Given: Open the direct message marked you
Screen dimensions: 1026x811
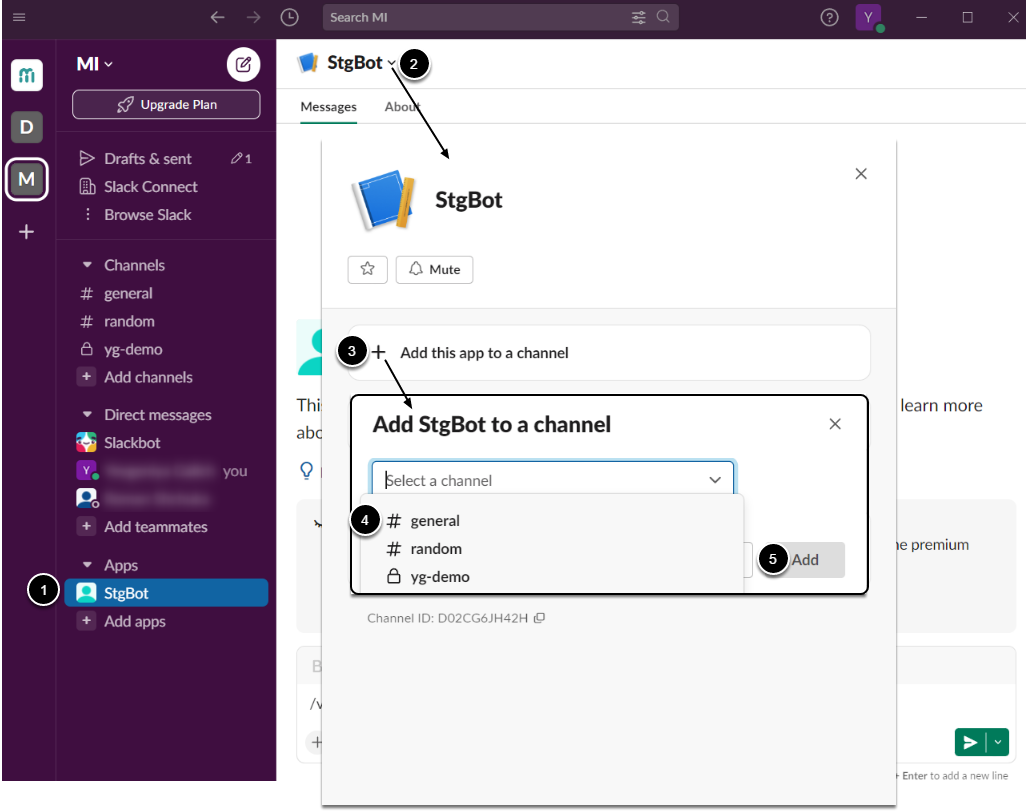Looking at the screenshot, I should [x=166, y=471].
